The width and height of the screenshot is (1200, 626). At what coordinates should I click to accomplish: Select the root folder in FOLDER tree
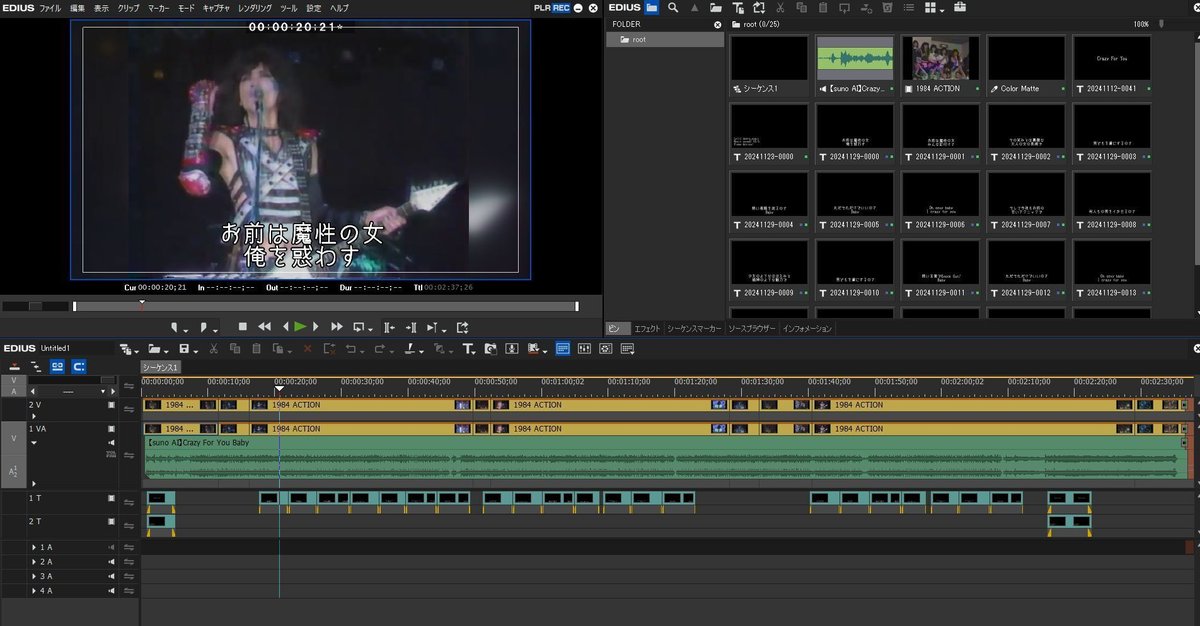point(665,40)
